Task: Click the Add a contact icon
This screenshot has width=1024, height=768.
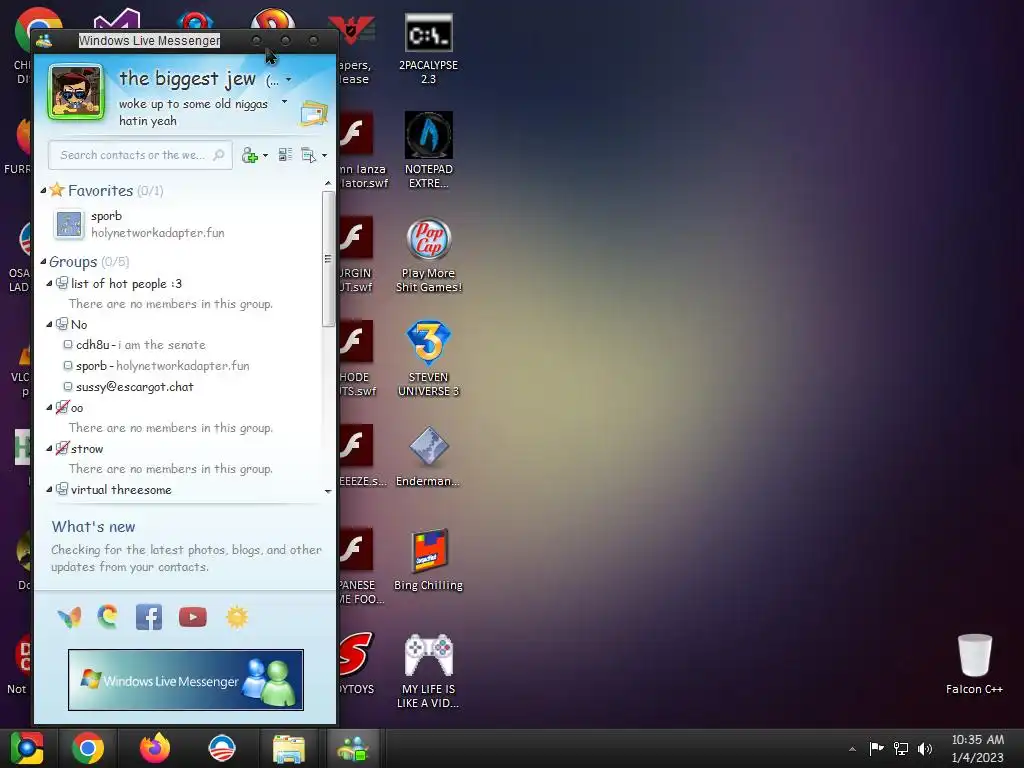Action: click(249, 155)
